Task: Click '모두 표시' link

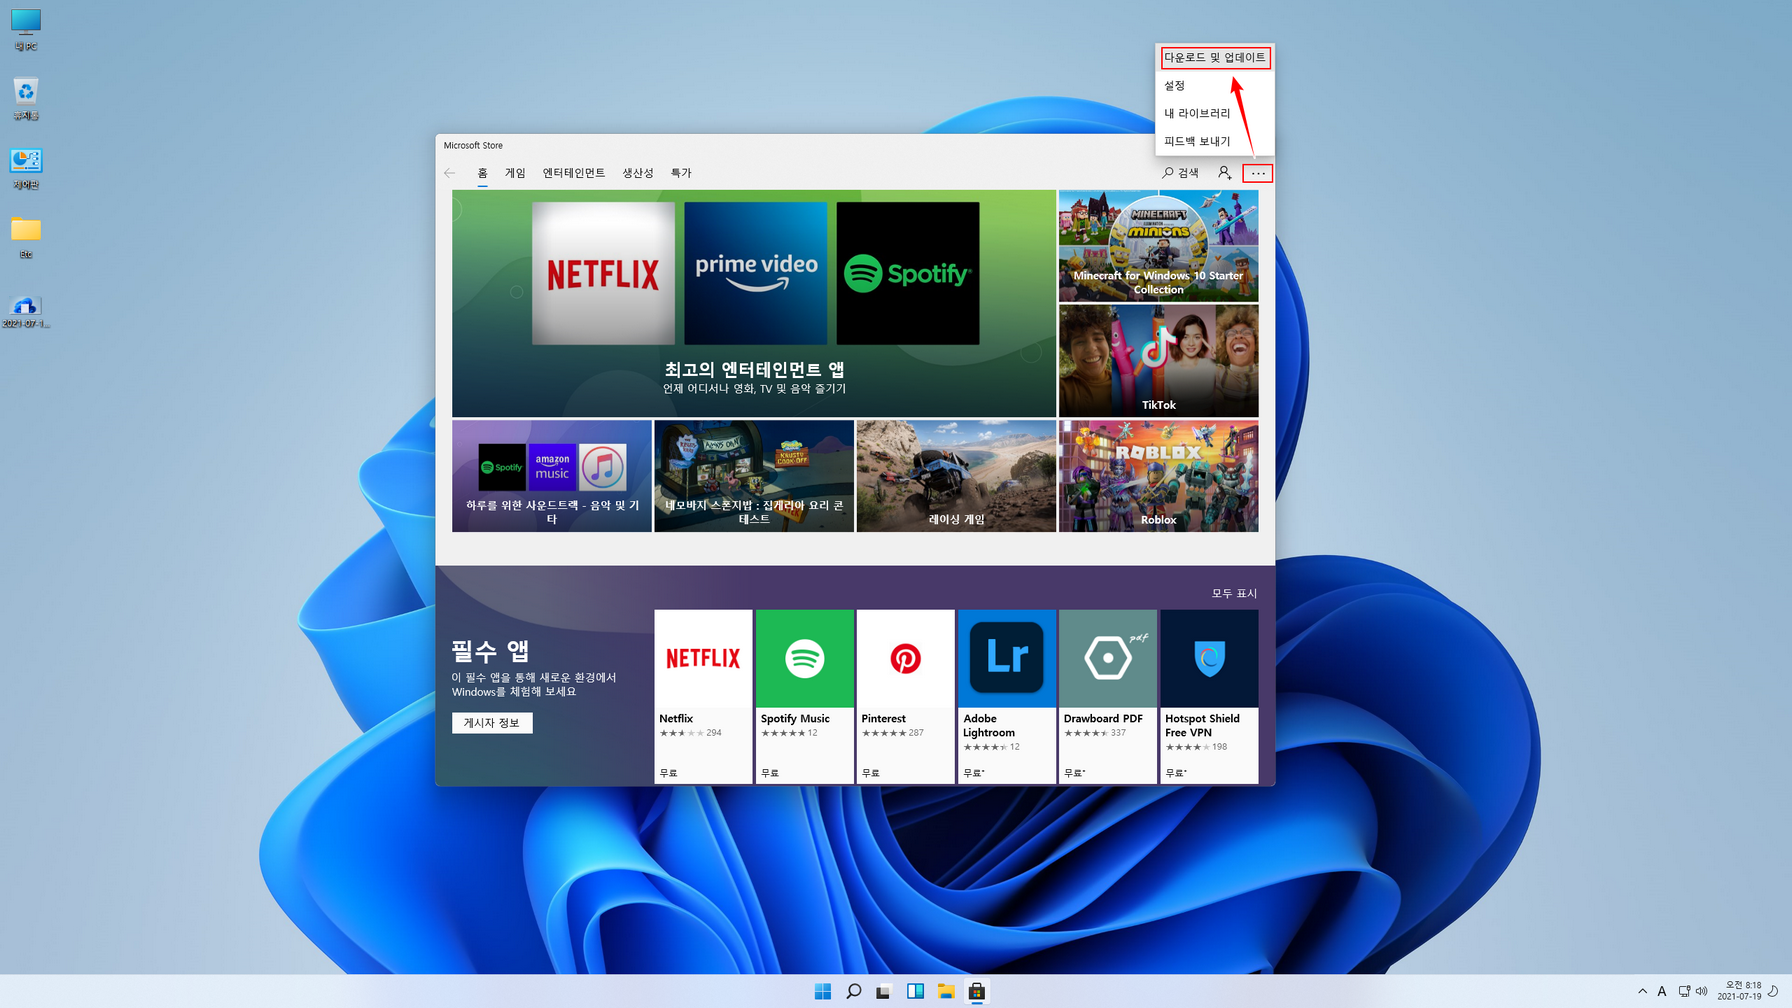Action: (x=1234, y=594)
